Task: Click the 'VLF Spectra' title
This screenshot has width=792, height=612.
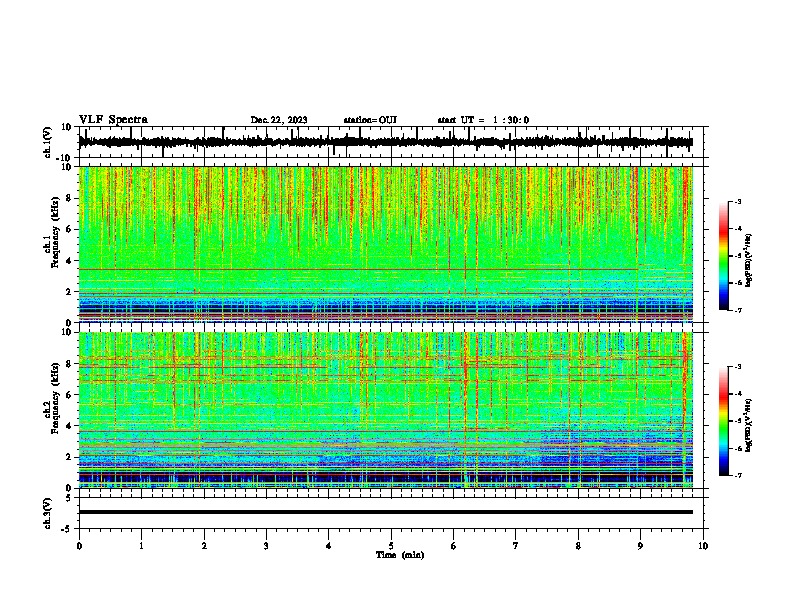Action: coord(113,120)
